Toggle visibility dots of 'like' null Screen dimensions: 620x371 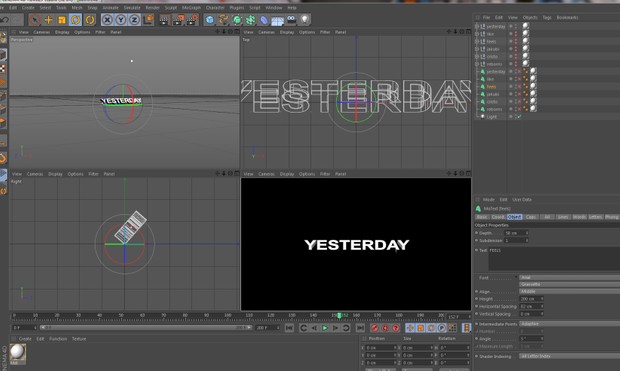point(516,34)
